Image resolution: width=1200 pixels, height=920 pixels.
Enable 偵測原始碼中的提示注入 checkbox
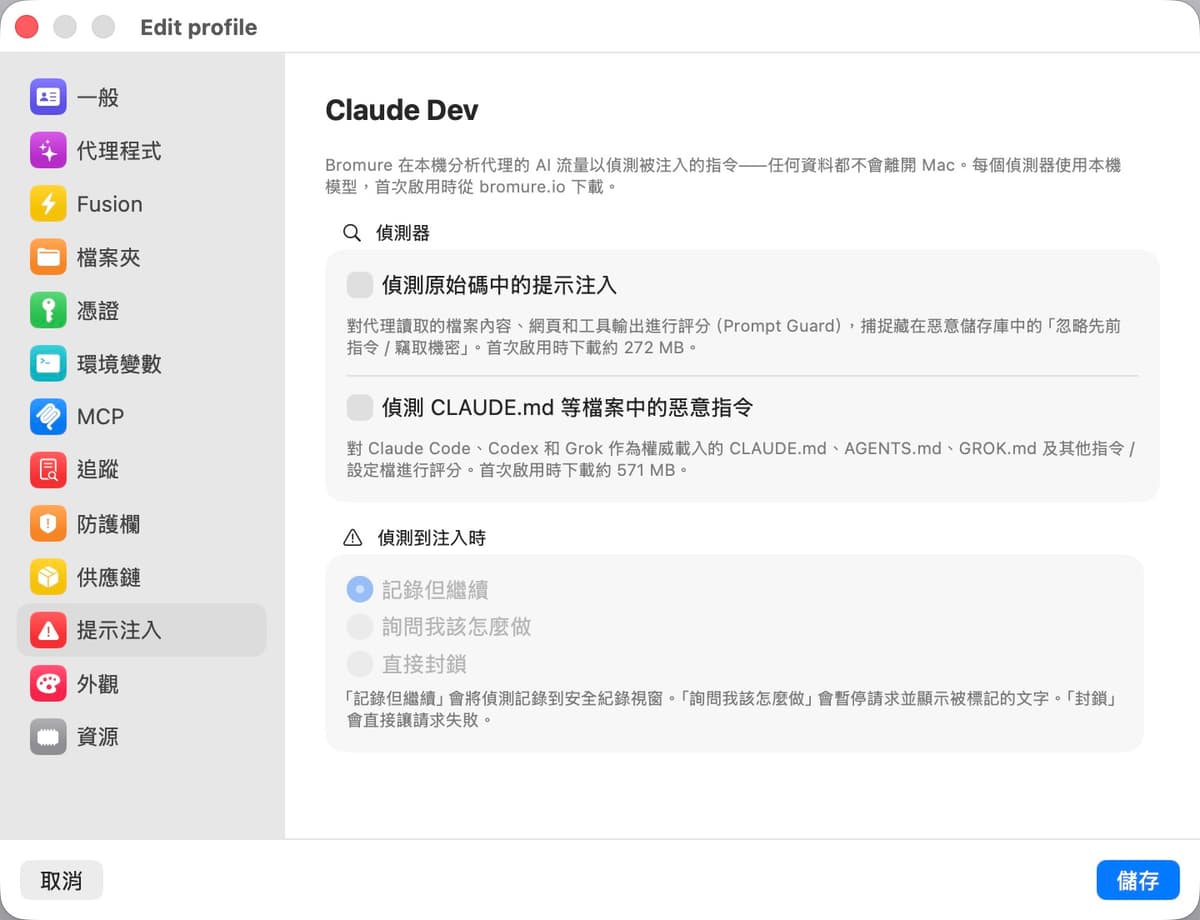pos(360,285)
